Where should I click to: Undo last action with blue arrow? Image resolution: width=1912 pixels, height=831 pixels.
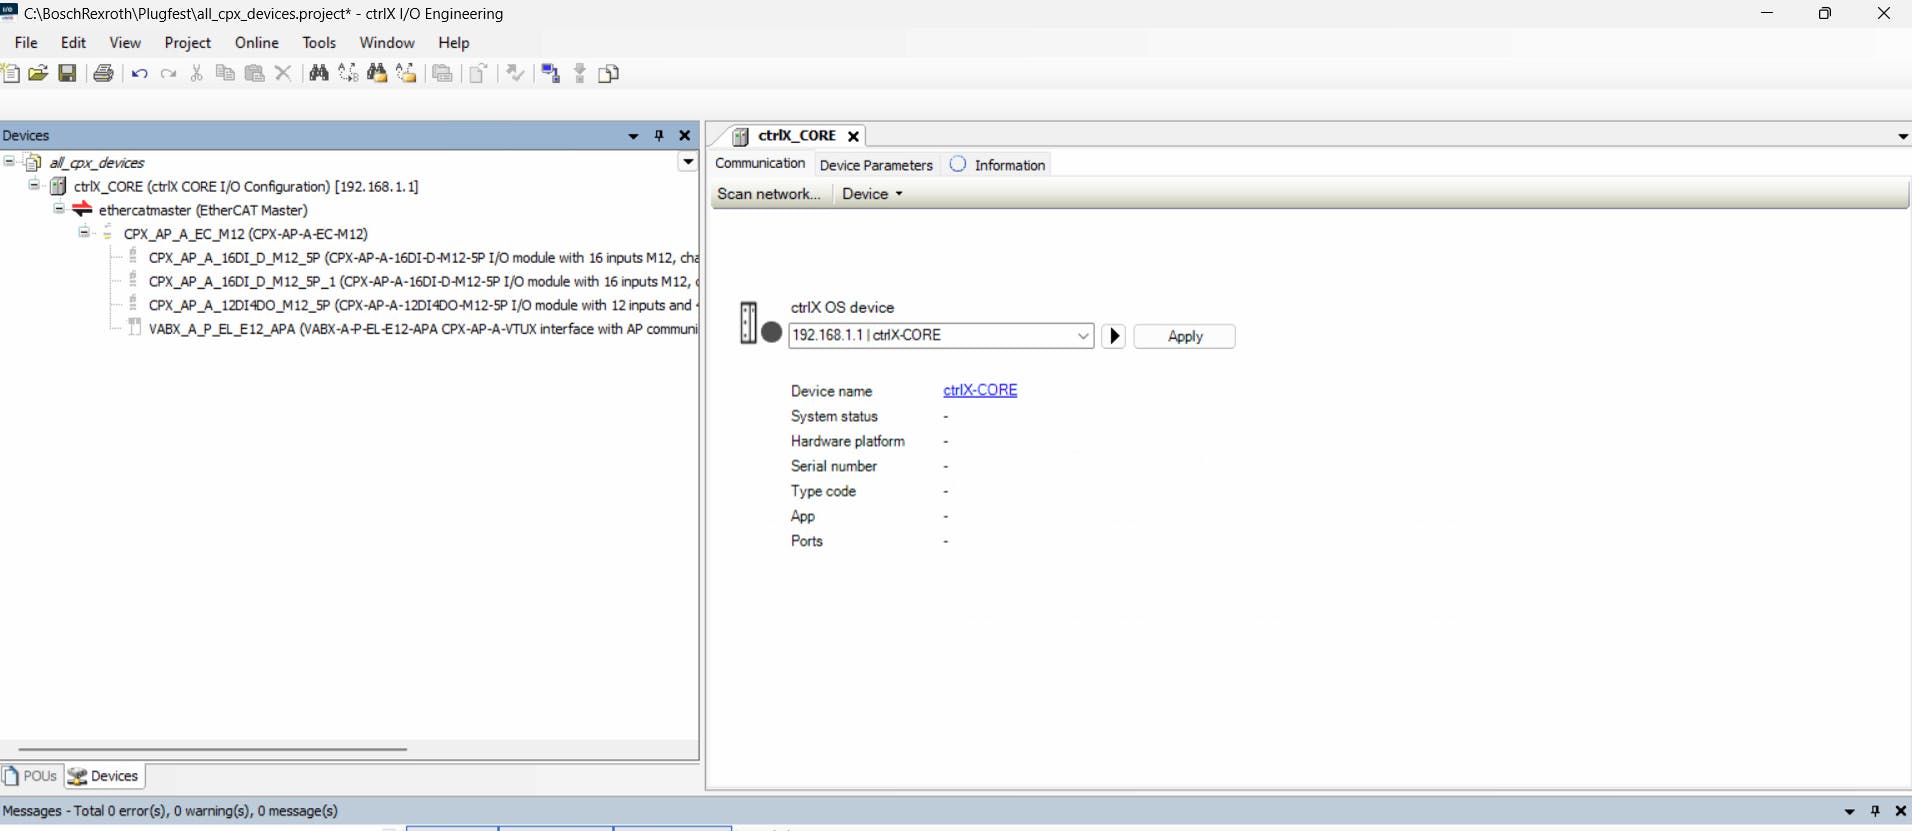(x=139, y=73)
